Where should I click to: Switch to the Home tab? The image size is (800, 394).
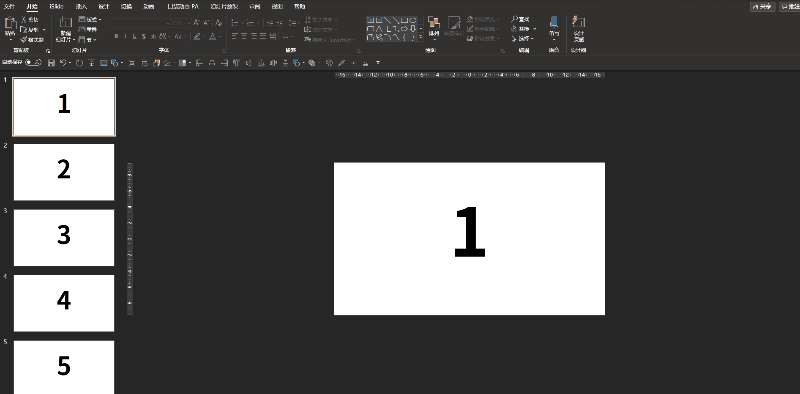click(x=32, y=7)
